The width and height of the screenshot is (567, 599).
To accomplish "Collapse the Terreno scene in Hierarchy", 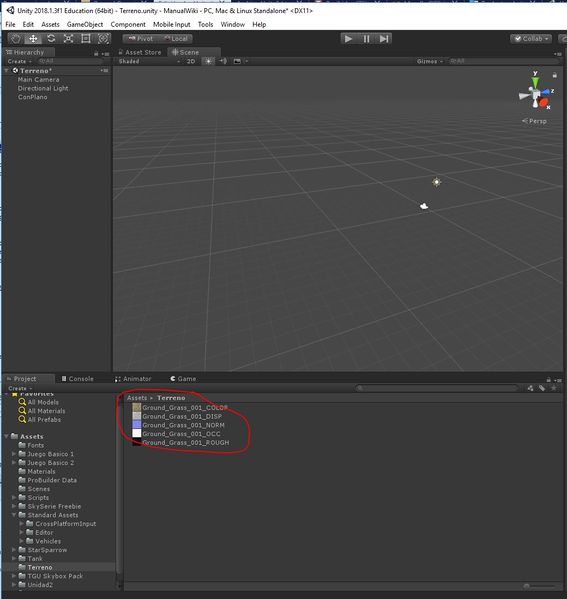I will [6, 71].
